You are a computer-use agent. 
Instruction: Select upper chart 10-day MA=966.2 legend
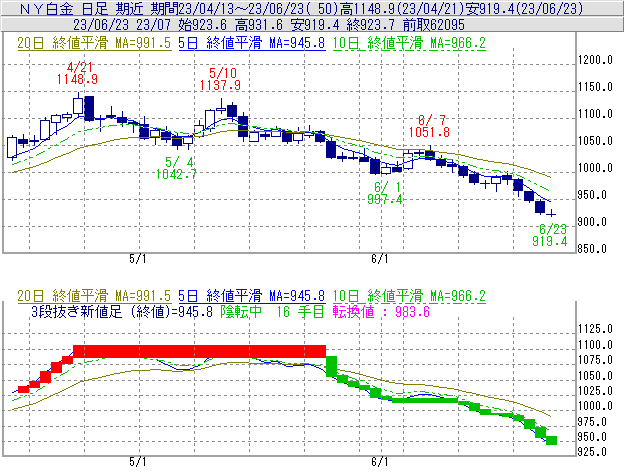(409, 43)
